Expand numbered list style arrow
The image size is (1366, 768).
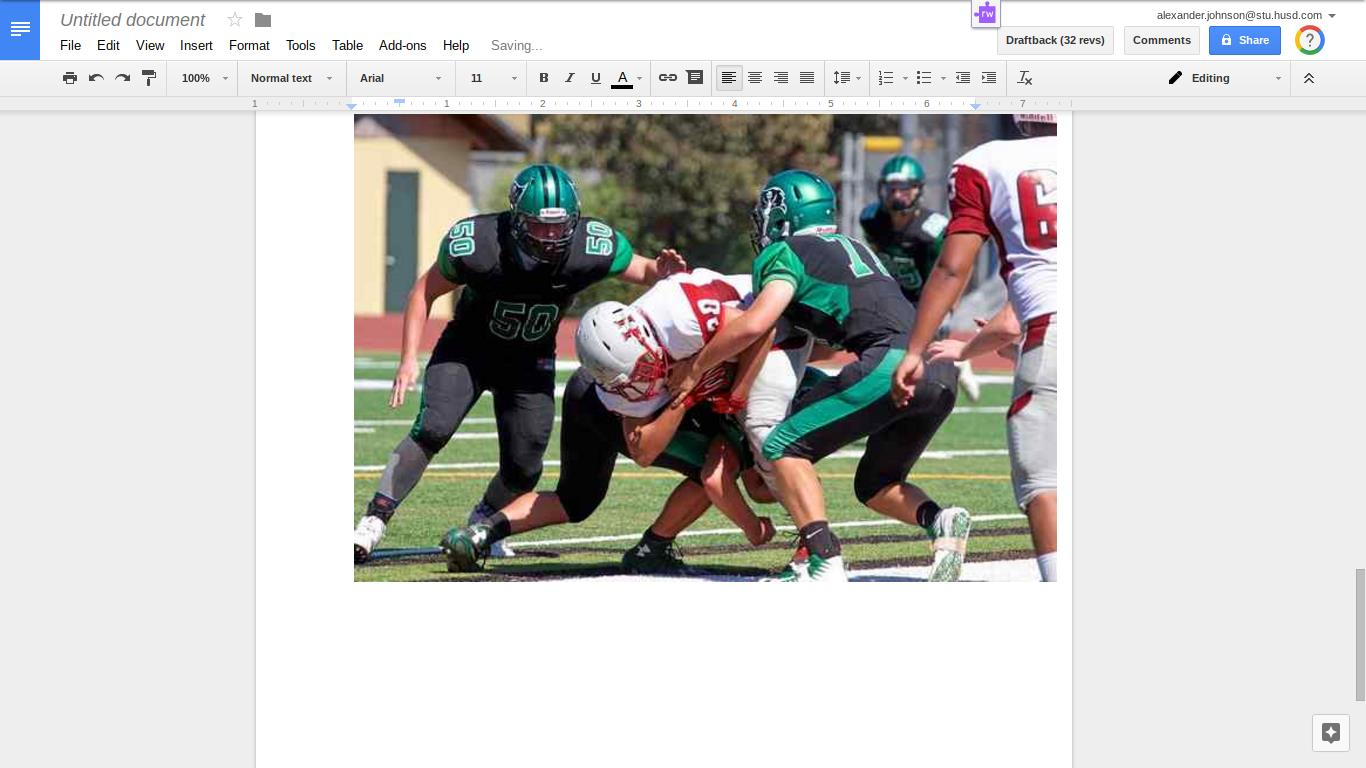pos(905,78)
